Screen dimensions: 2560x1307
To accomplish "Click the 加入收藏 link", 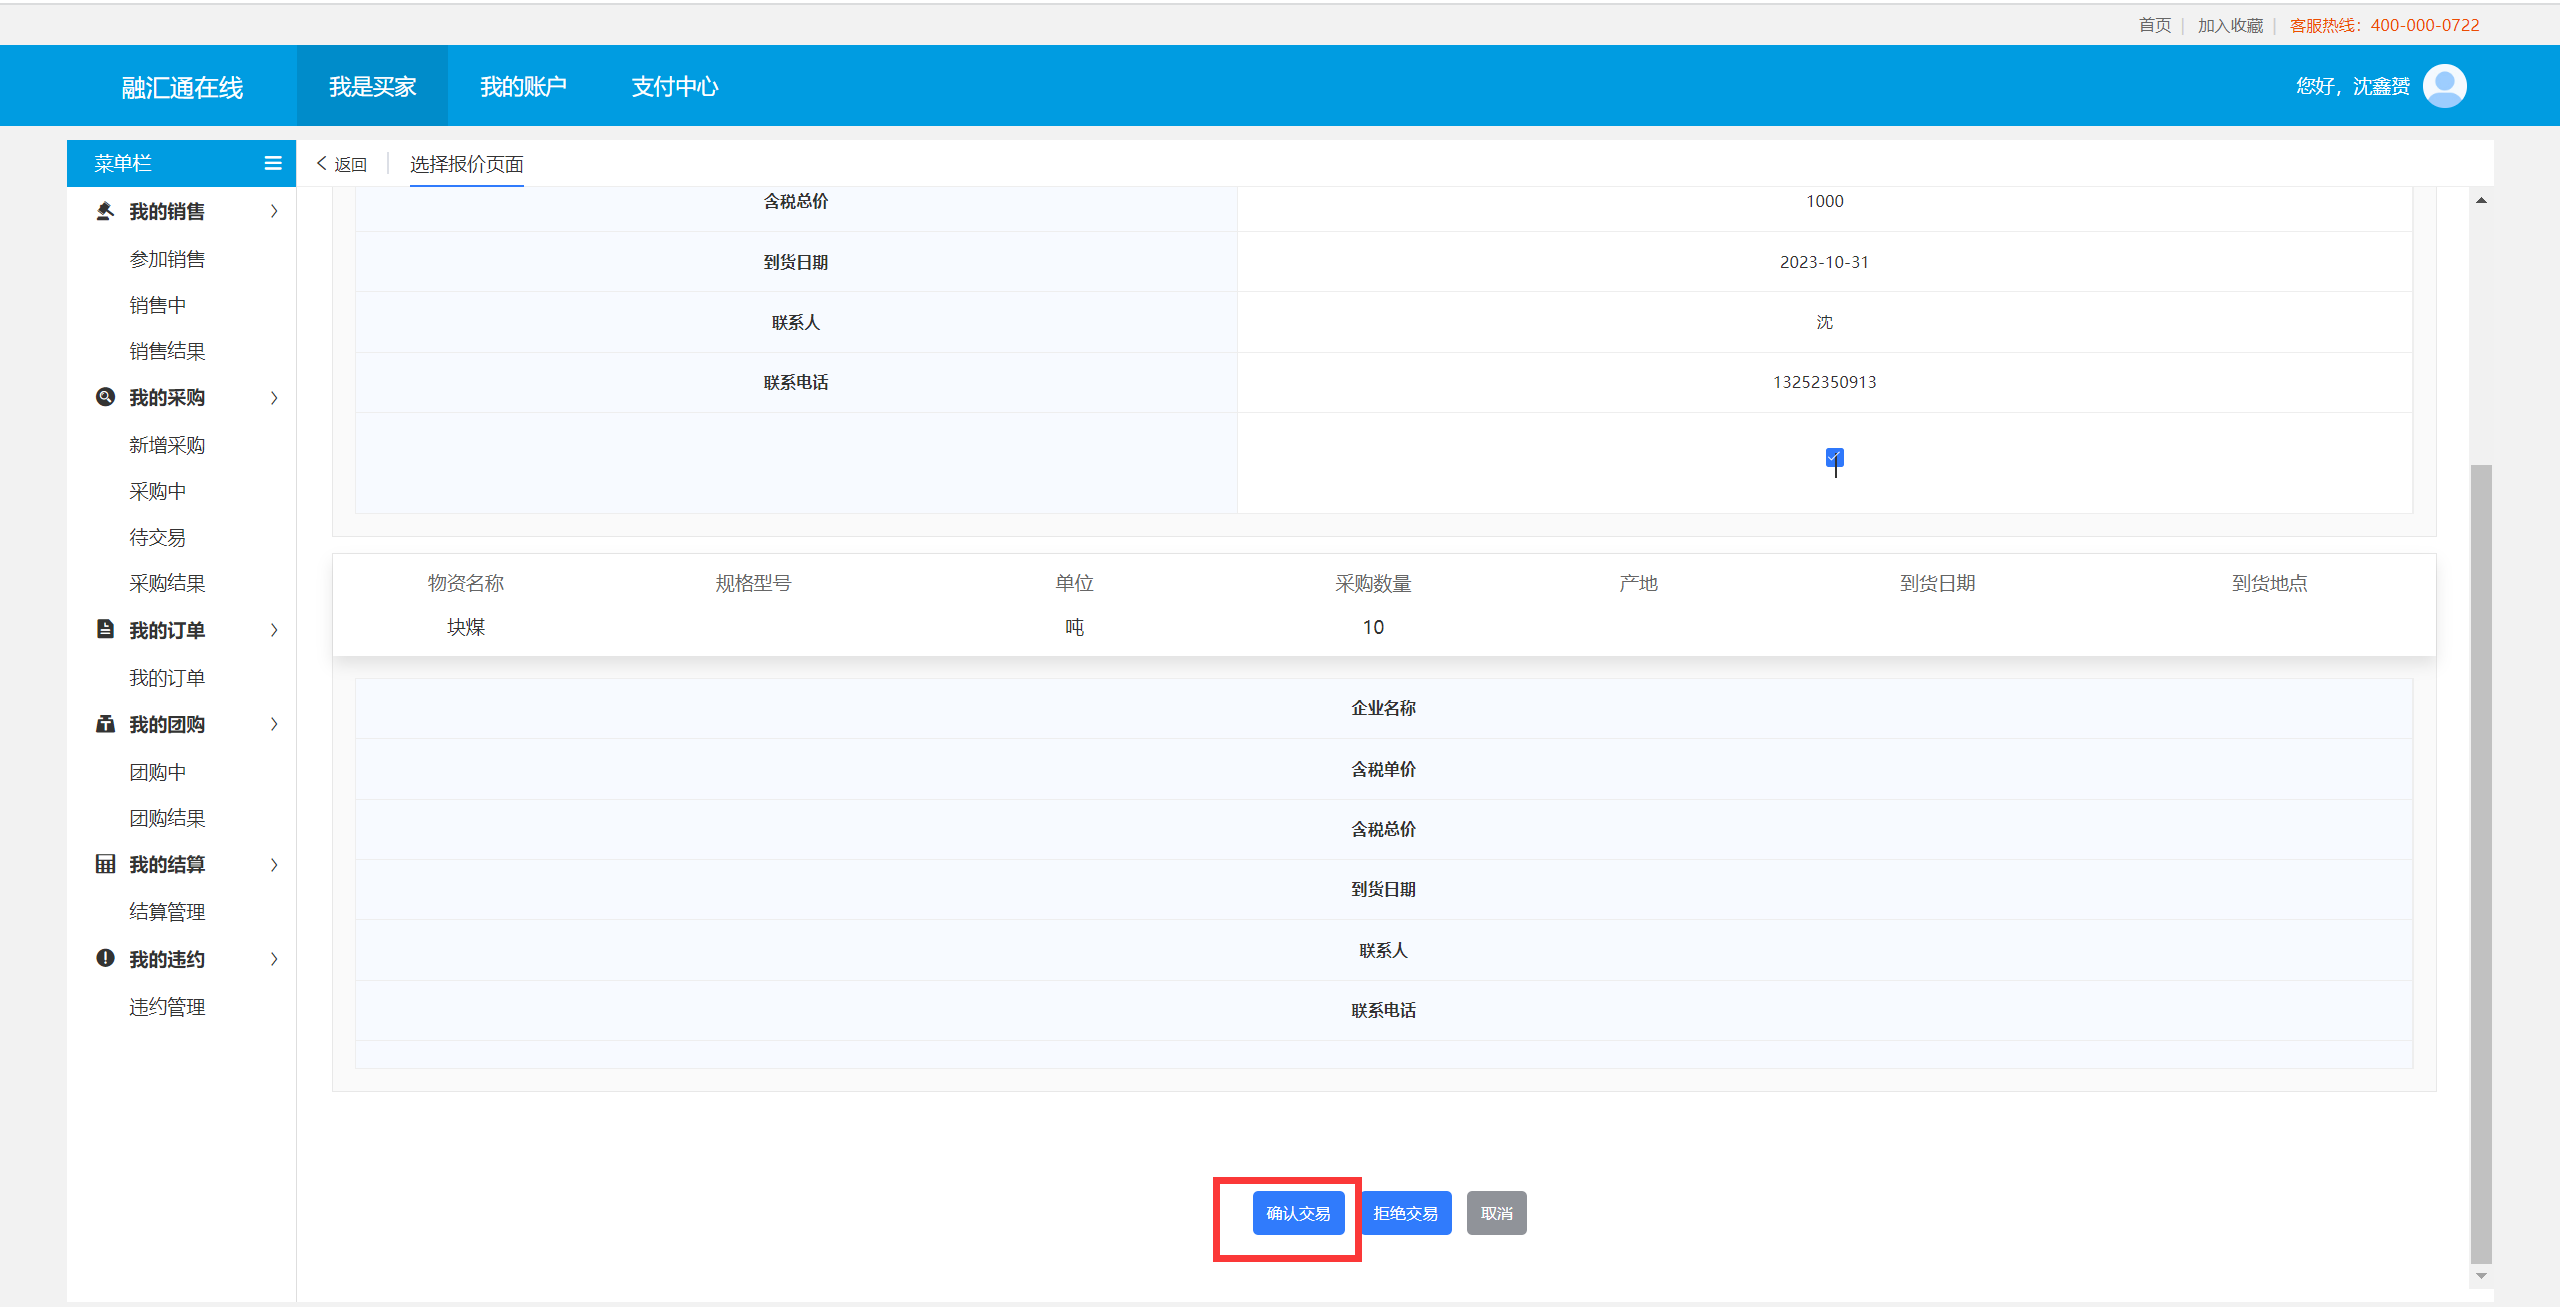I will (x=2230, y=25).
